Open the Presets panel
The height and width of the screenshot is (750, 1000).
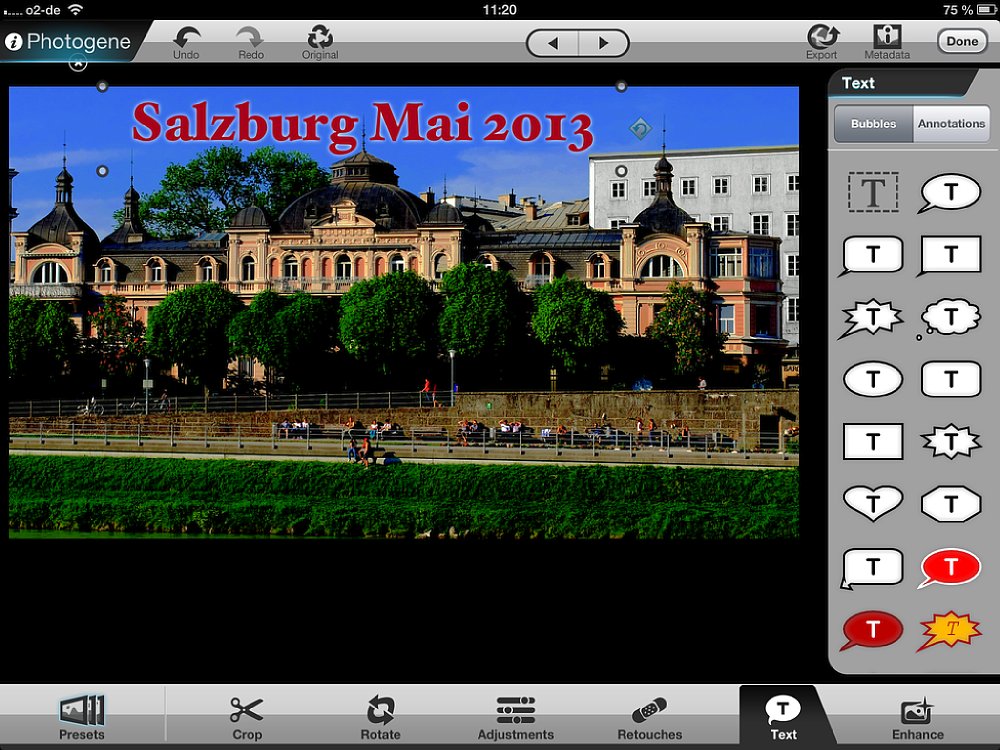(x=82, y=711)
